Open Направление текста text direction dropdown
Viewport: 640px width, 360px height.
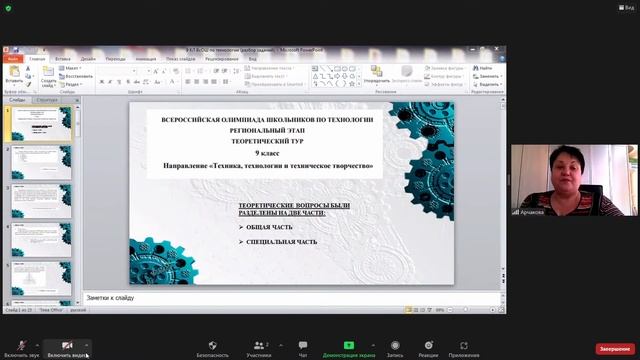tap(270, 68)
